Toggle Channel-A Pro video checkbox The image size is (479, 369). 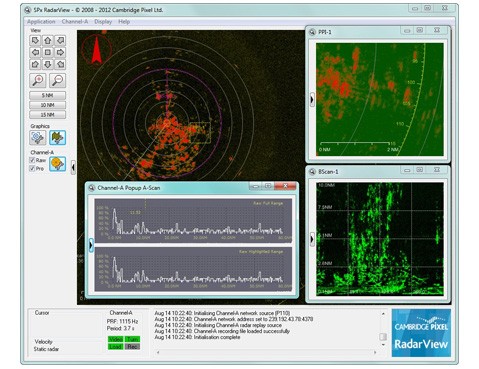tap(32, 168)
